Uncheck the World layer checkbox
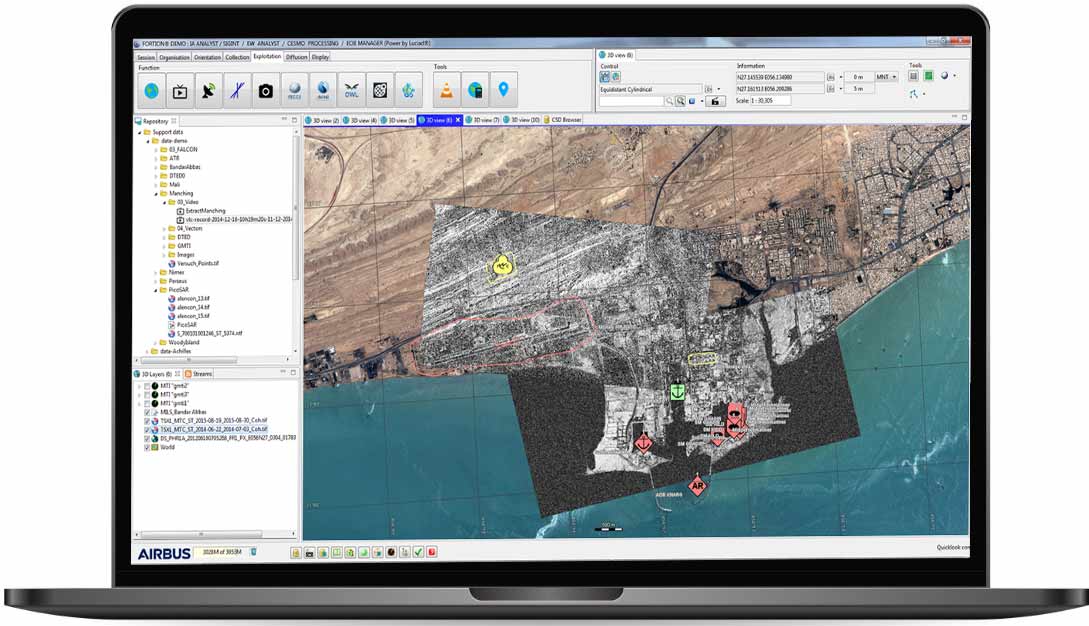 tap(148, 447)
